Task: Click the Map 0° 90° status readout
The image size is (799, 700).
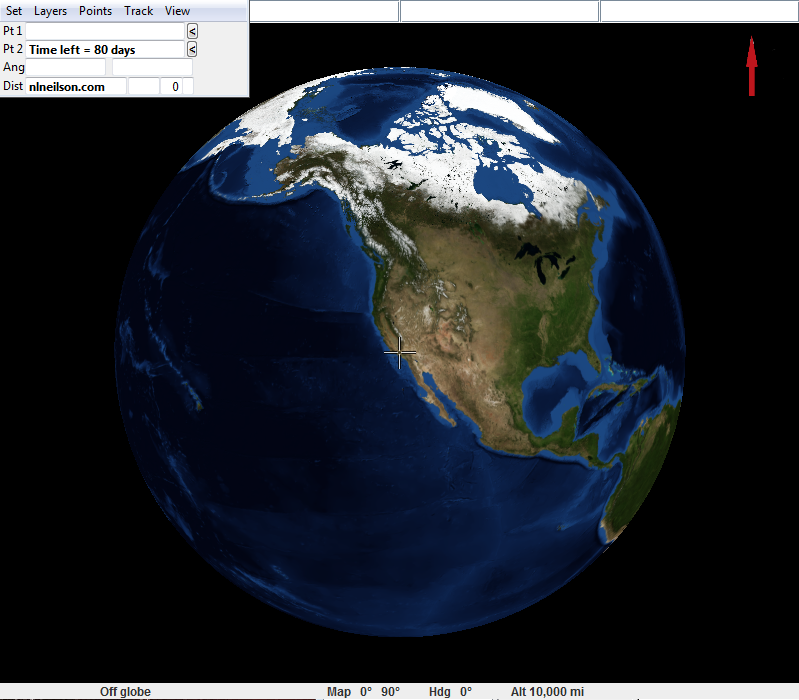Action: pos(363,692)
